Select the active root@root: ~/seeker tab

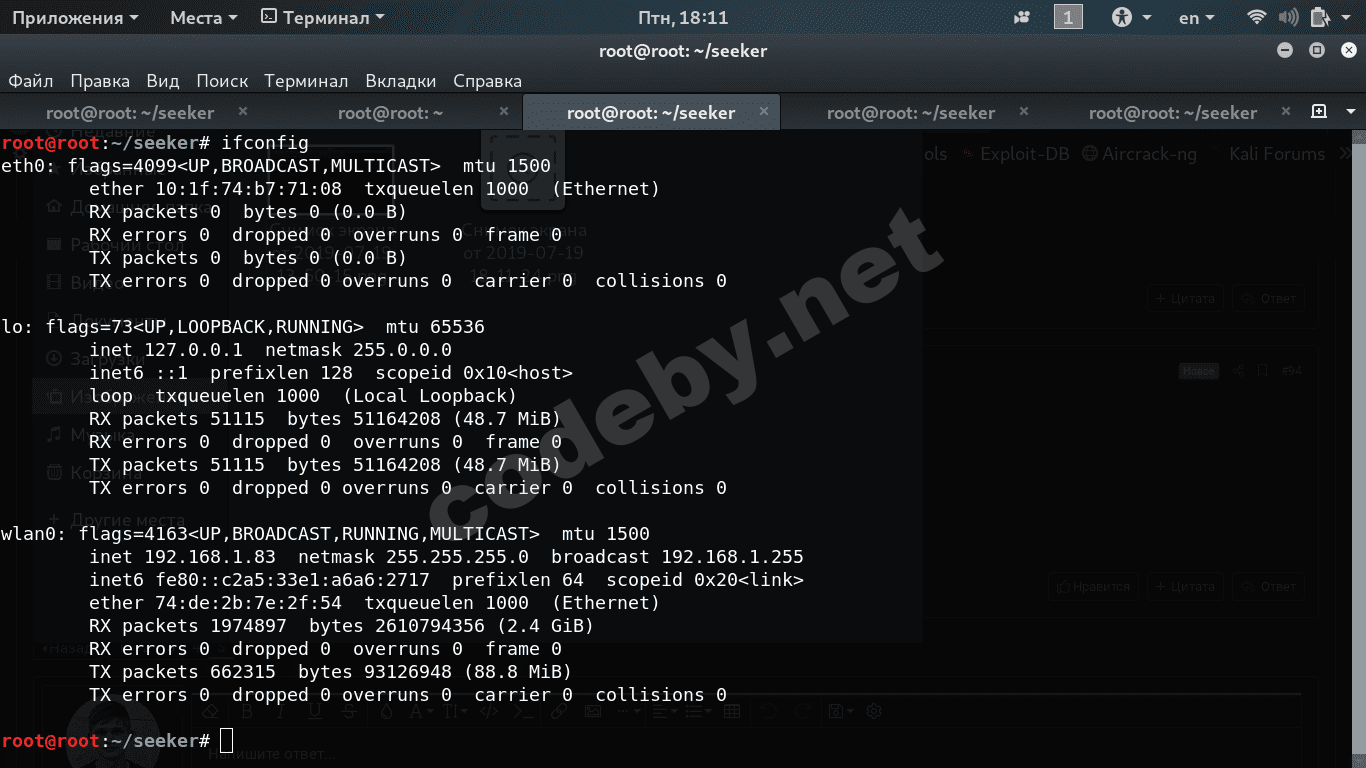click(x=651, y=113)
